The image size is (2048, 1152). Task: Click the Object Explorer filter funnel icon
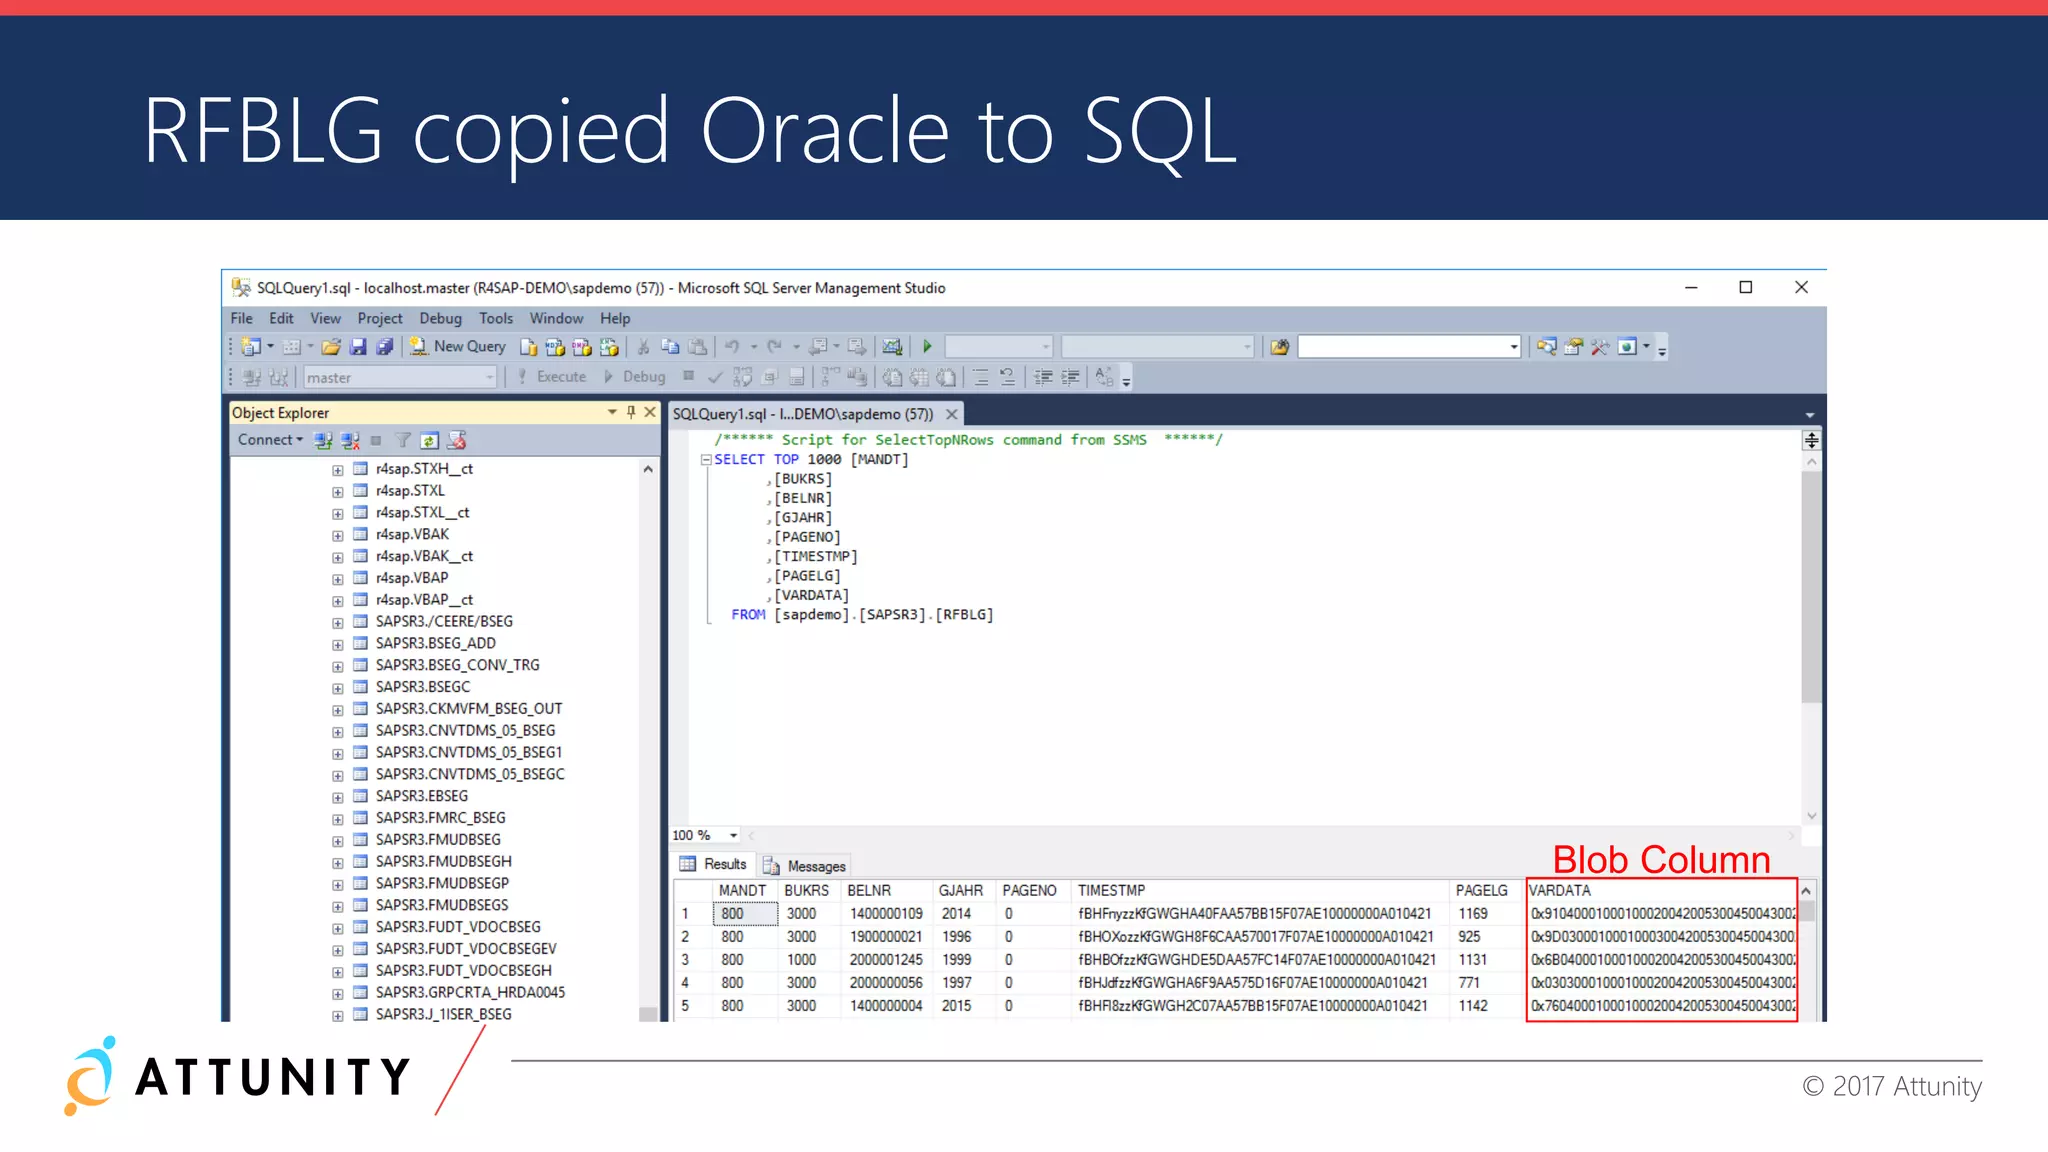point(402,440)
